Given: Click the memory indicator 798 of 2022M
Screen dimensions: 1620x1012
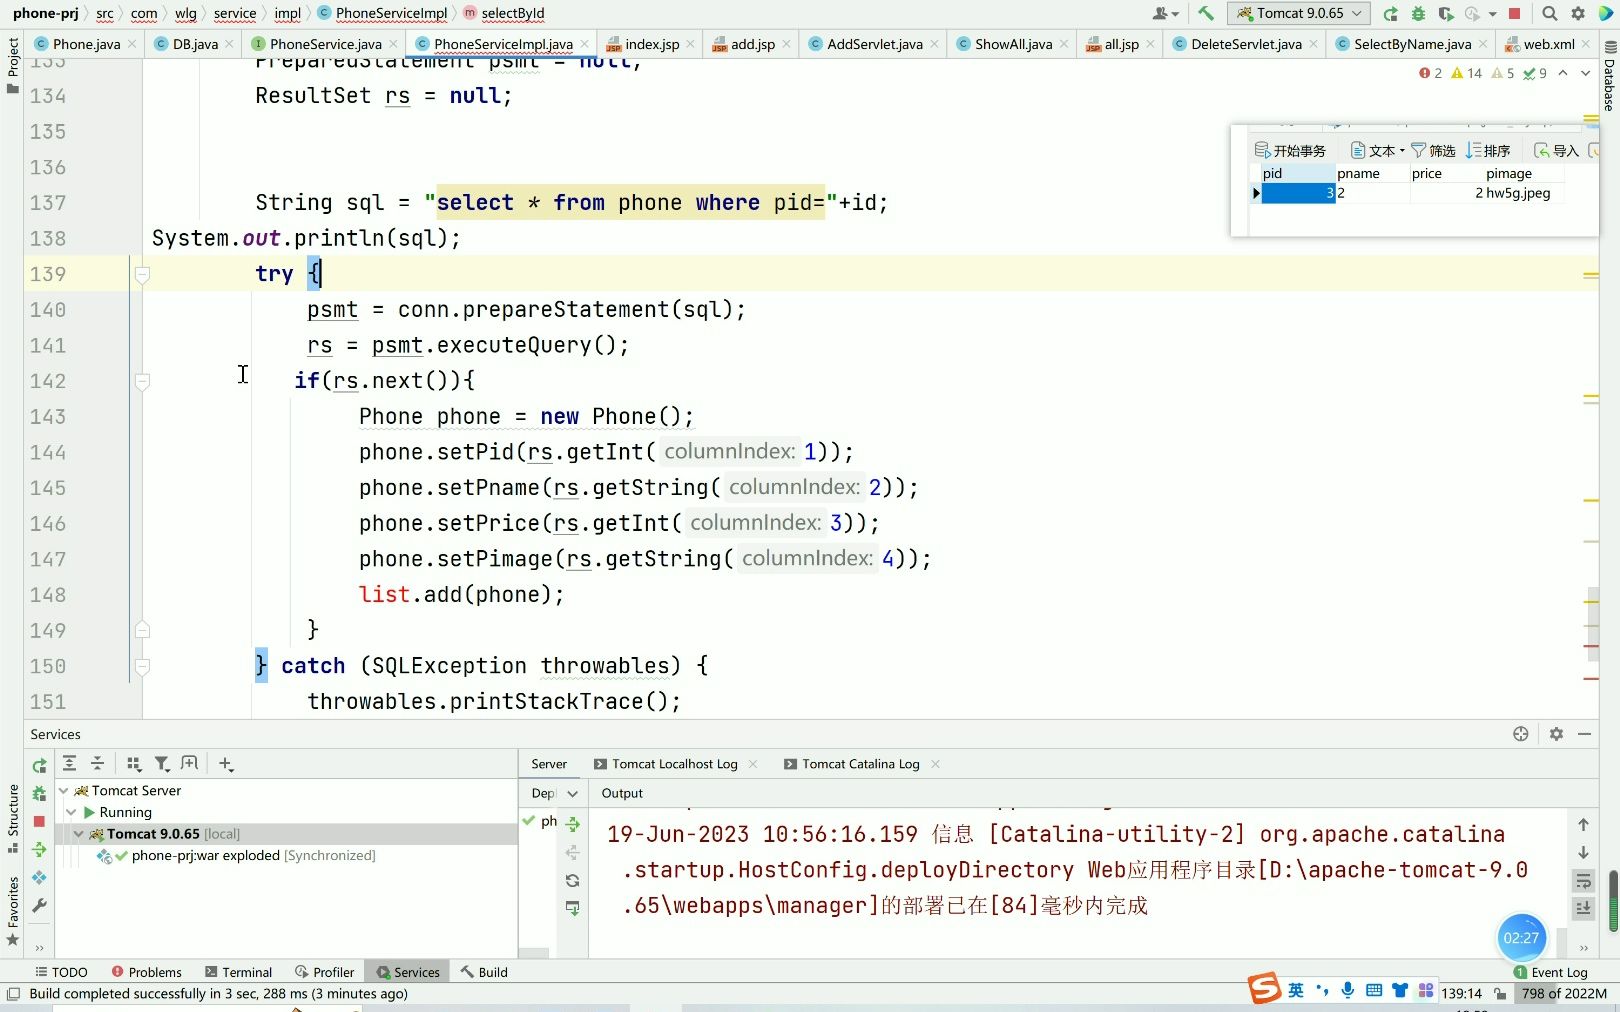Looking at the screenshot, I should tap(1564, 994).
